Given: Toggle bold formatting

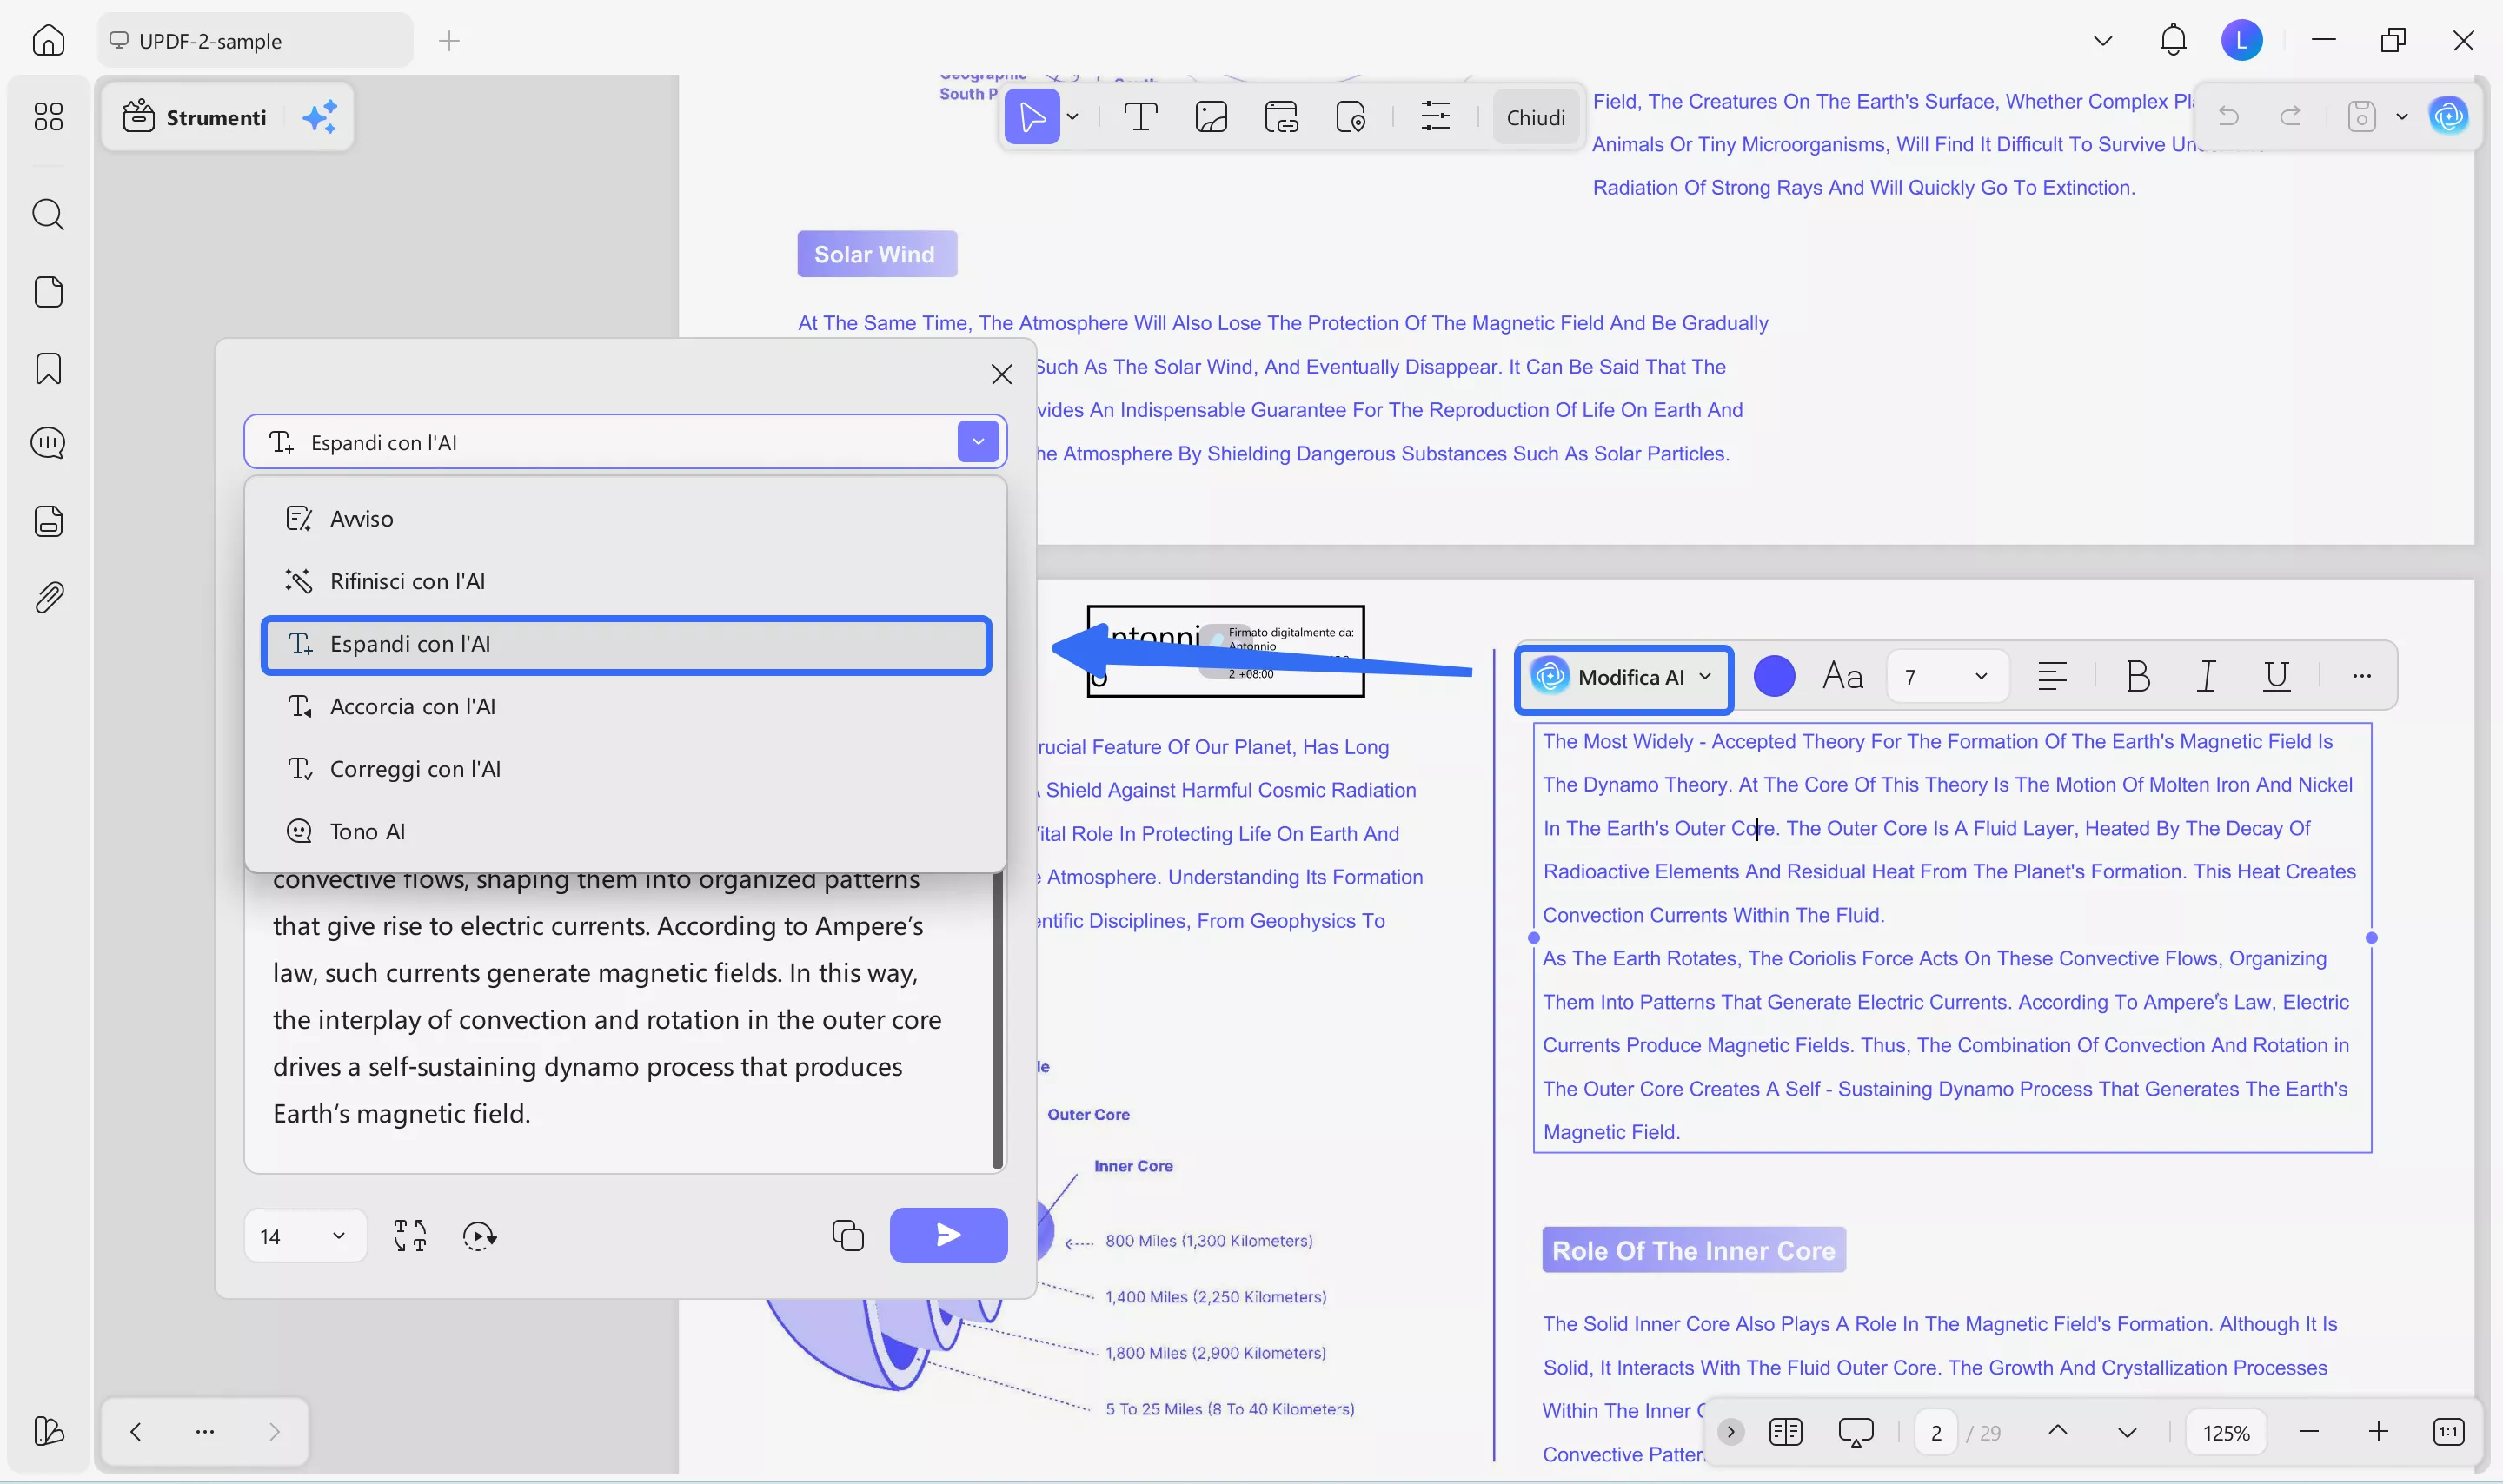Looking at the screenshot, I should pyautogui.click(x=2137, y=677).
